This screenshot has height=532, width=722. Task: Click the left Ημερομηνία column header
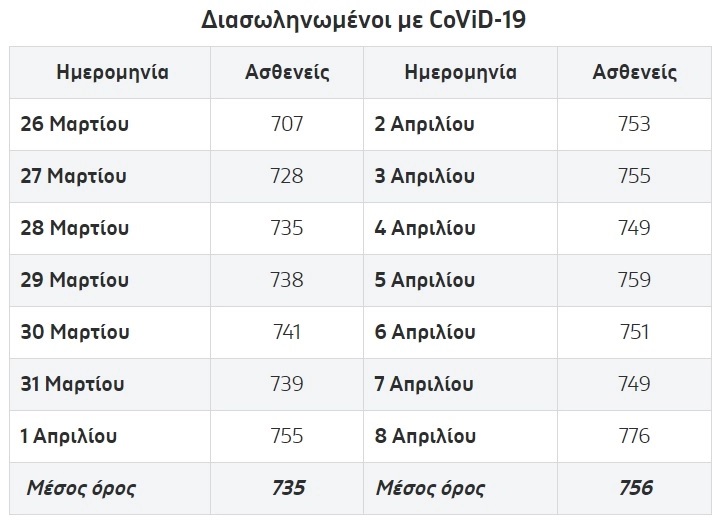point(112,72)
